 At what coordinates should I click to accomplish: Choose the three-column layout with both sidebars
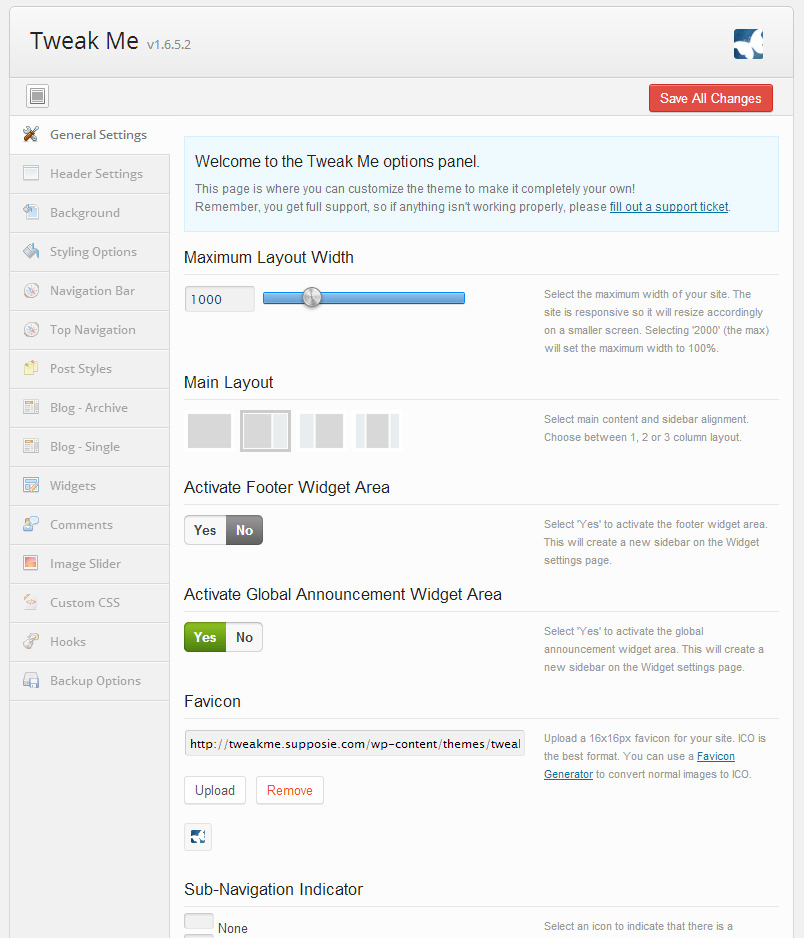377,431
